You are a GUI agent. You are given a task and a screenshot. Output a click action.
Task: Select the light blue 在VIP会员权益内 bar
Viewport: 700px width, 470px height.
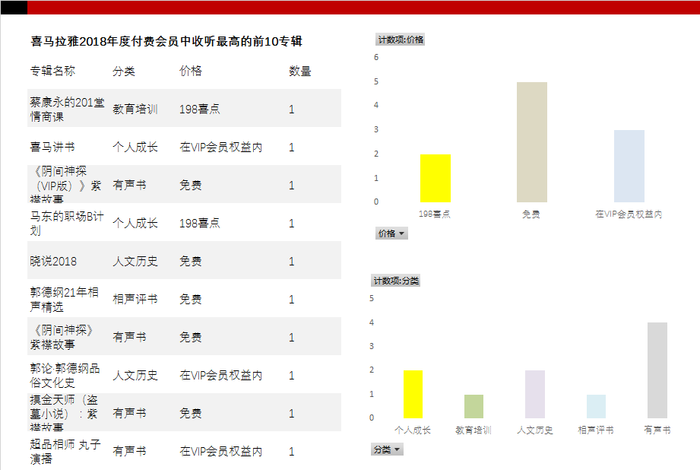pyautogui.click(x=628, y=166)
